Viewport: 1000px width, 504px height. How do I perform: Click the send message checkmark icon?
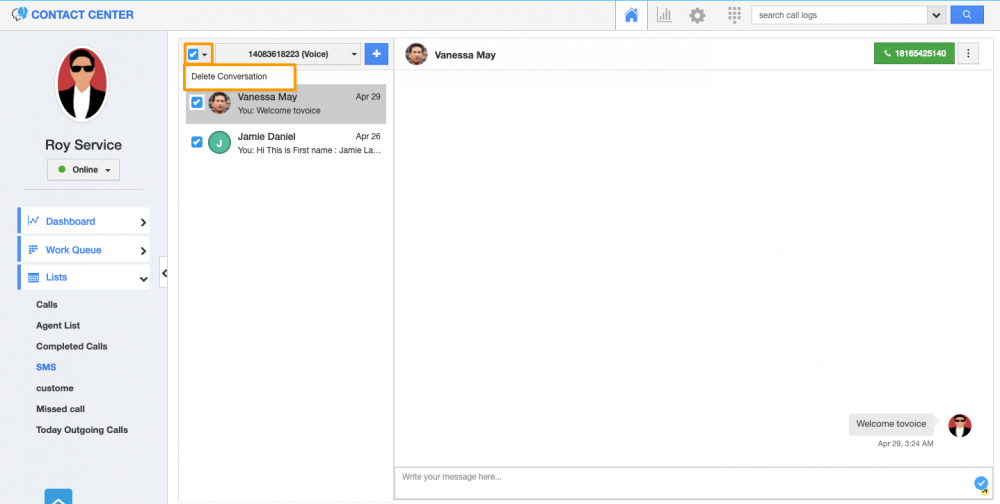pos(981,483)
